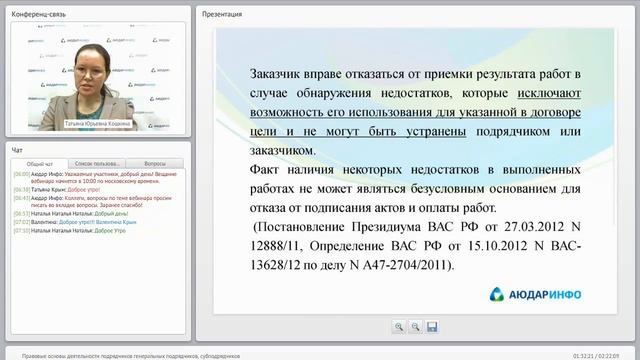
Task: Click the Презентация panel title
Action: tap(222, 14)
